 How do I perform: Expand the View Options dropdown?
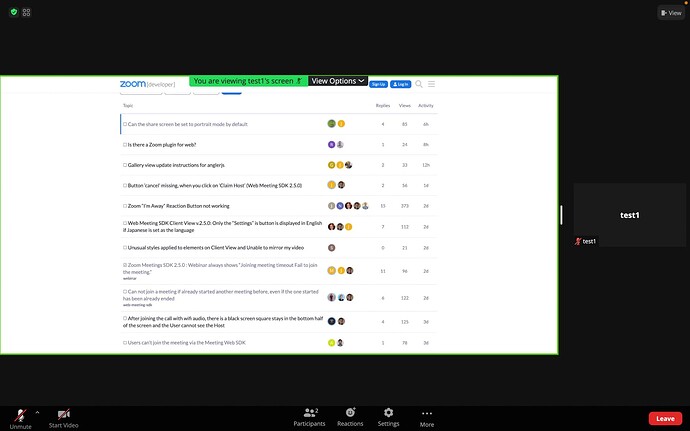tap(338, 81)
